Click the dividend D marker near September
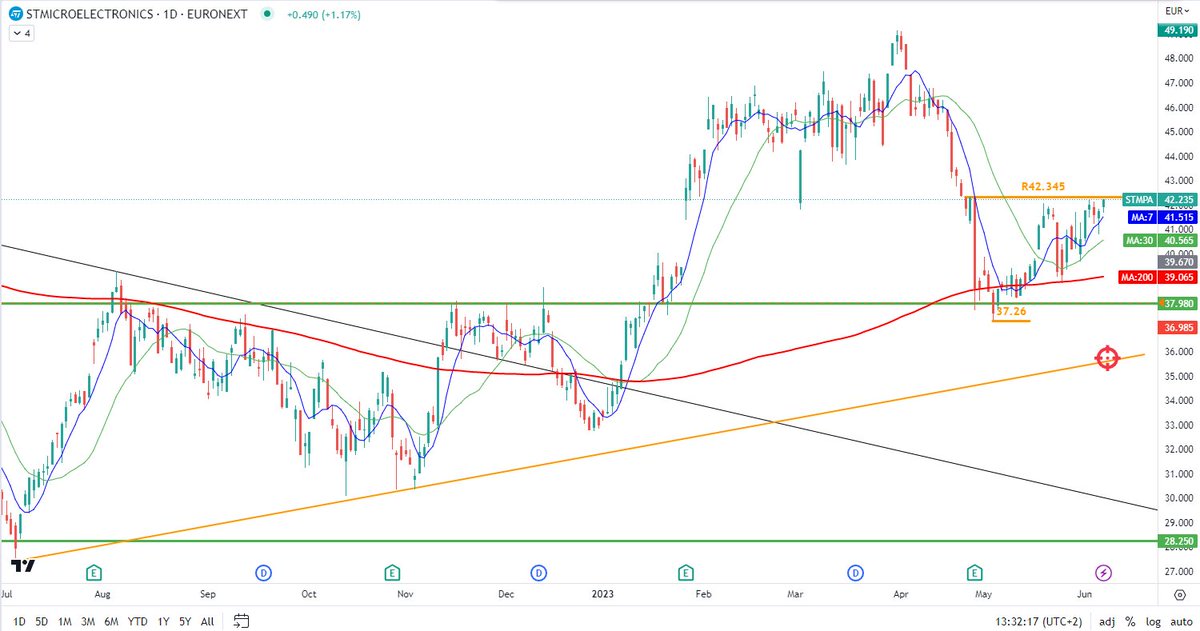This screenshot has height=631, width=1200. 264,573
